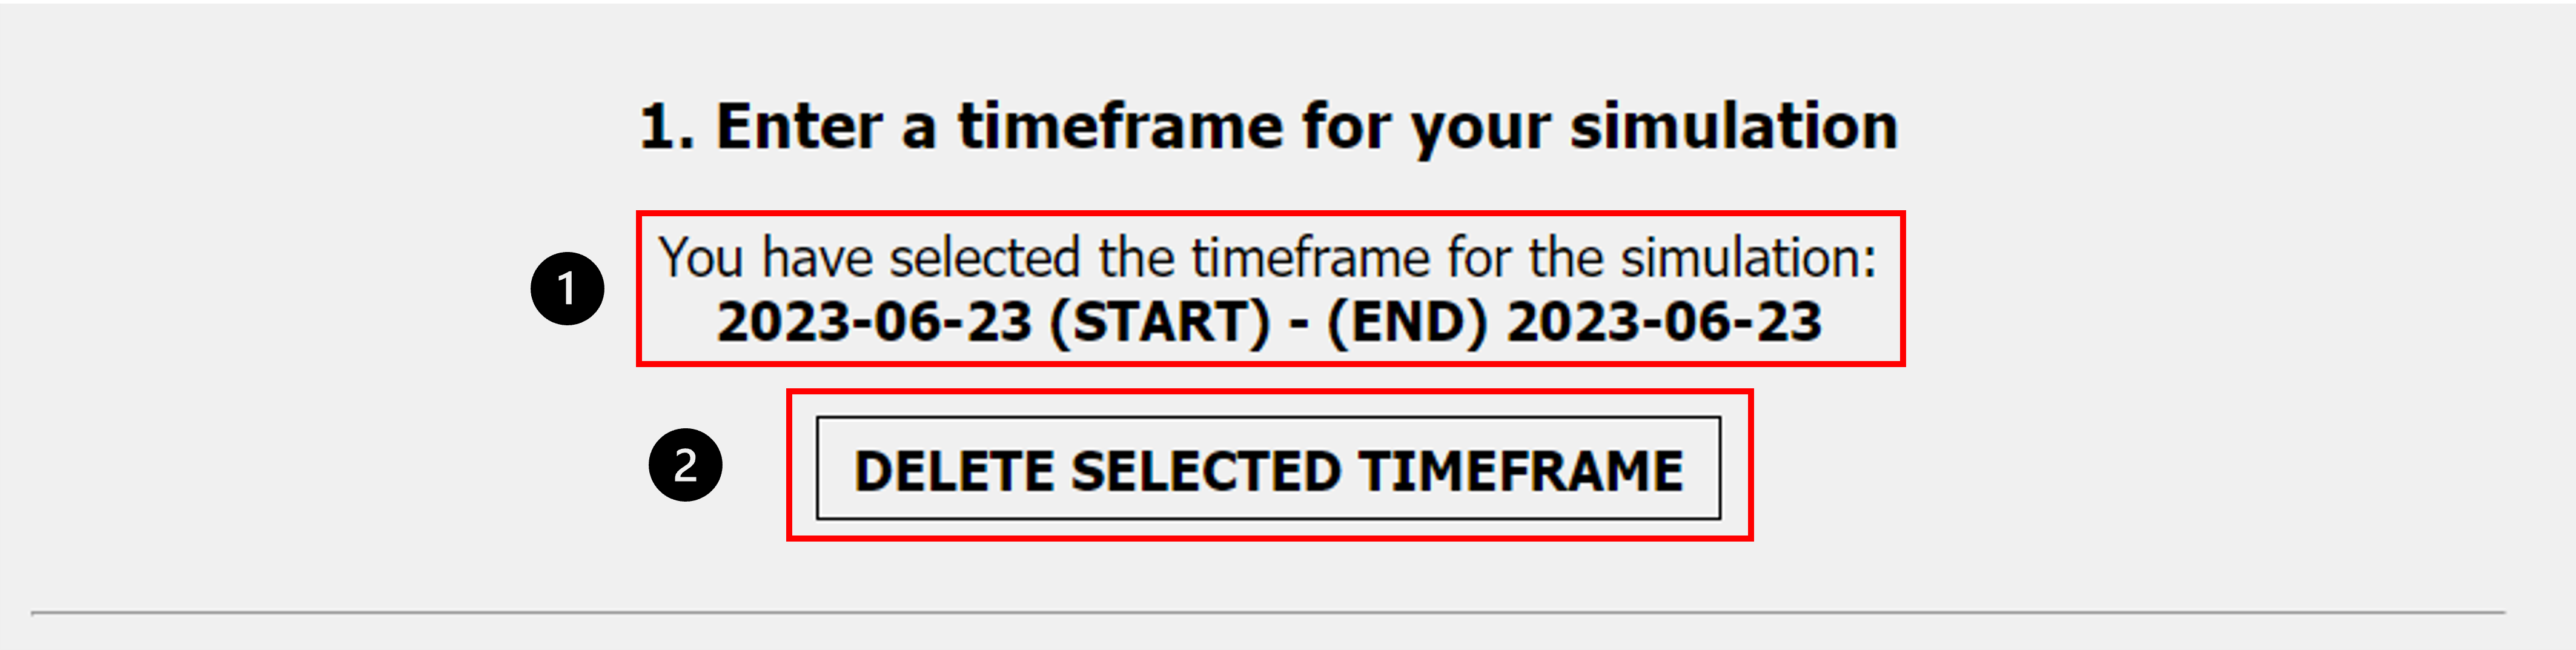The height and width of the screenshot is (650, 2576).
Task: Click the word "simulation" in the bold heading
Action: (1733, 127)
